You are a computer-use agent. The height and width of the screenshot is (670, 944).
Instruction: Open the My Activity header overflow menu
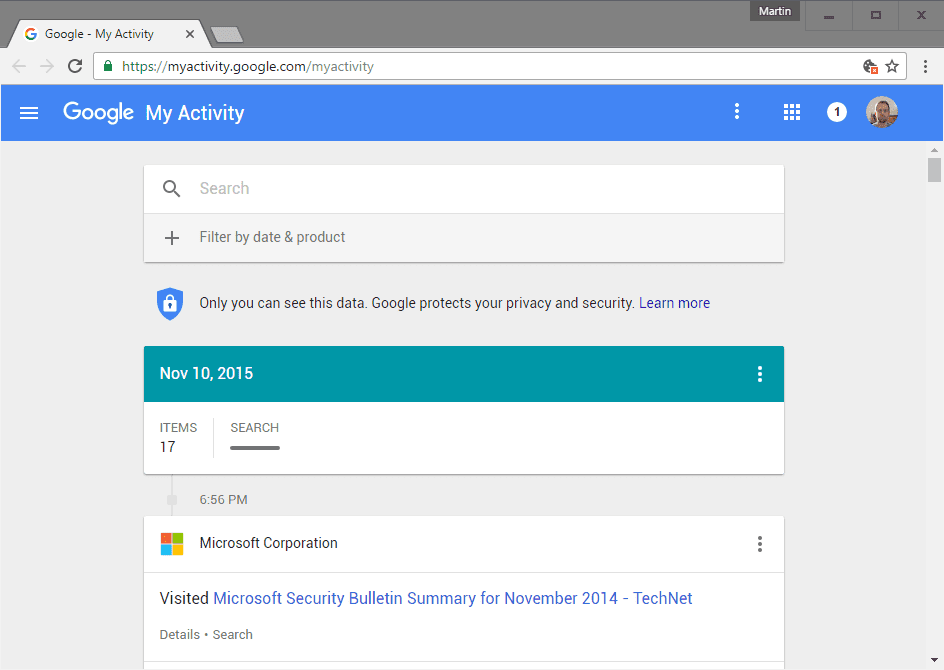tap(737, 111)
